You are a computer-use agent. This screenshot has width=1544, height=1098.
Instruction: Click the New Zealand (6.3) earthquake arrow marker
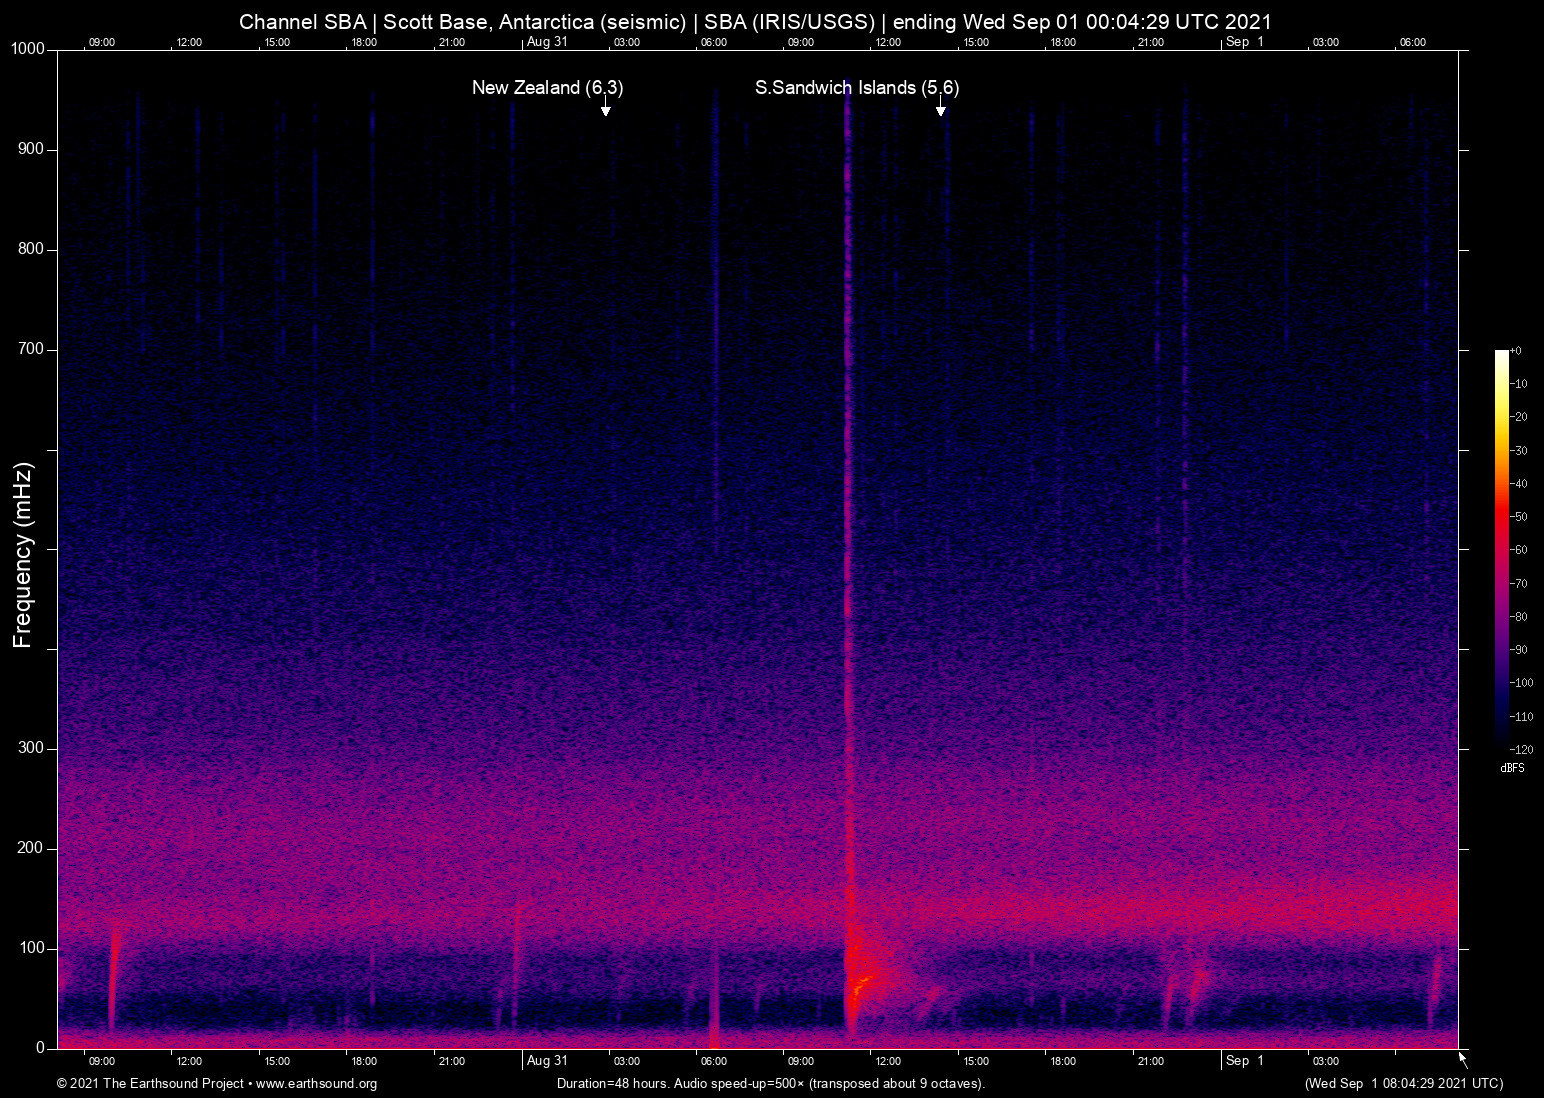pyautogui.click(x=606, y=109)
